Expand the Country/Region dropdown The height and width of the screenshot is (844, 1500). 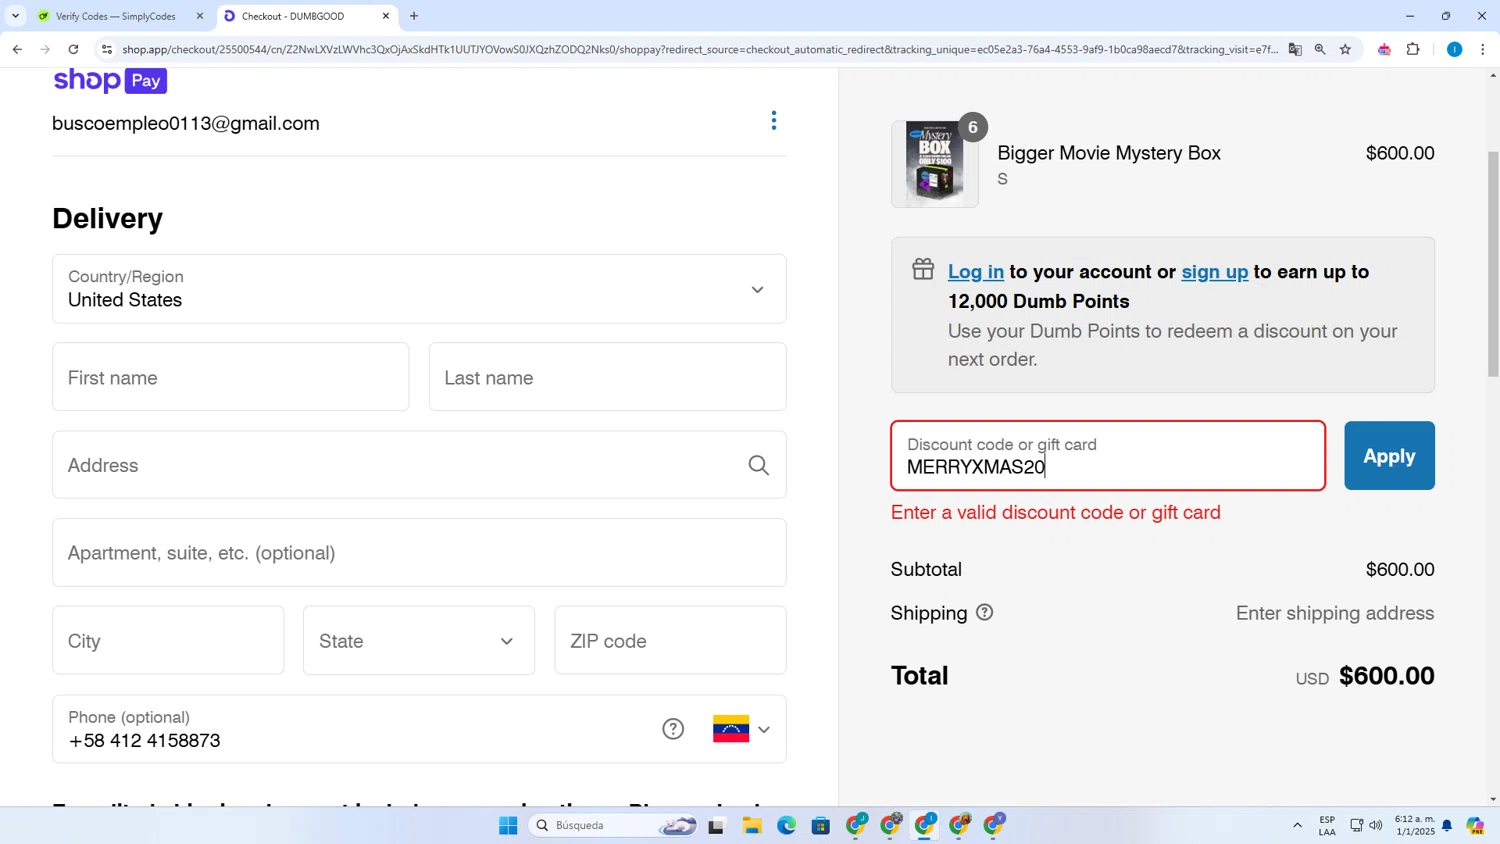[x=419, y=289]
